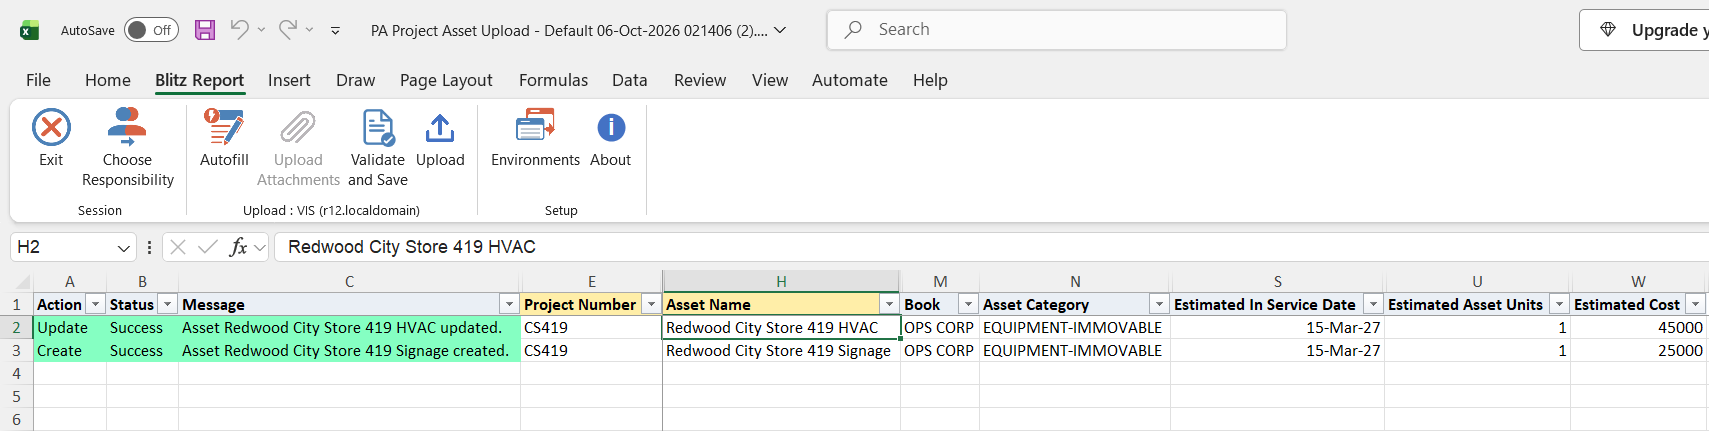The height and width of the screenshot is (431, 1709).
Task: Open the Action column filter
Action: (x=95, y=304)
